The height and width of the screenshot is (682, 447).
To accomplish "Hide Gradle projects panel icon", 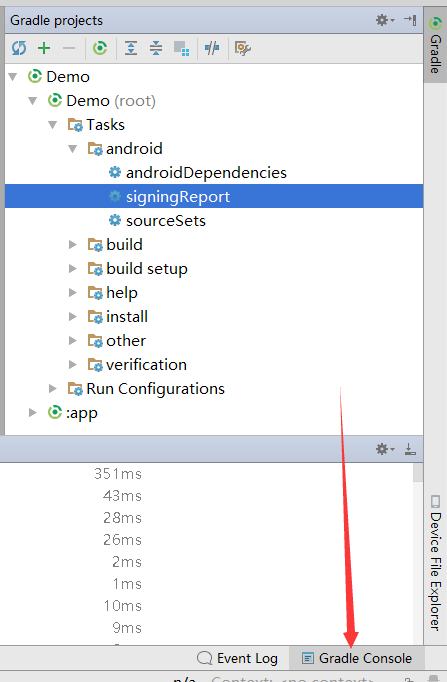I will click(x=410, y=20).
